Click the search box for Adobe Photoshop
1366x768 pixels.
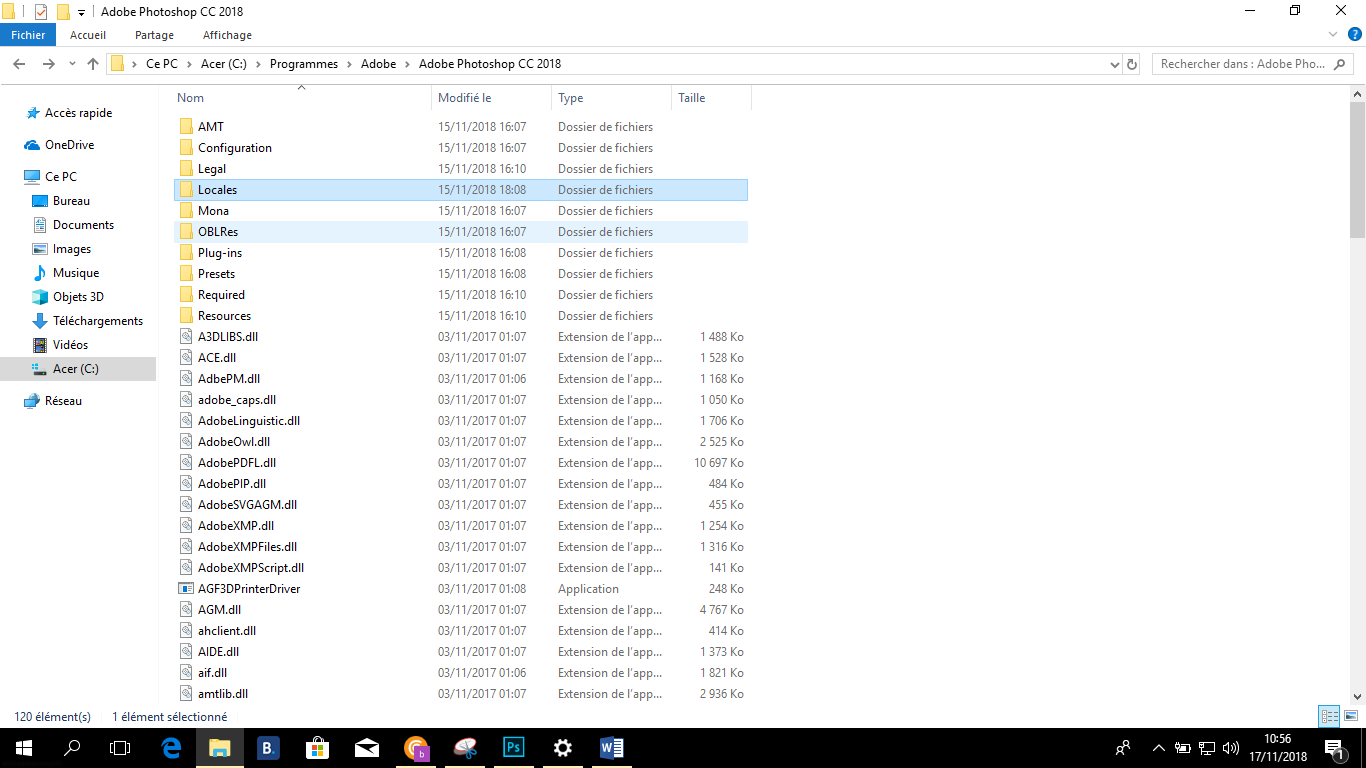1252,64
